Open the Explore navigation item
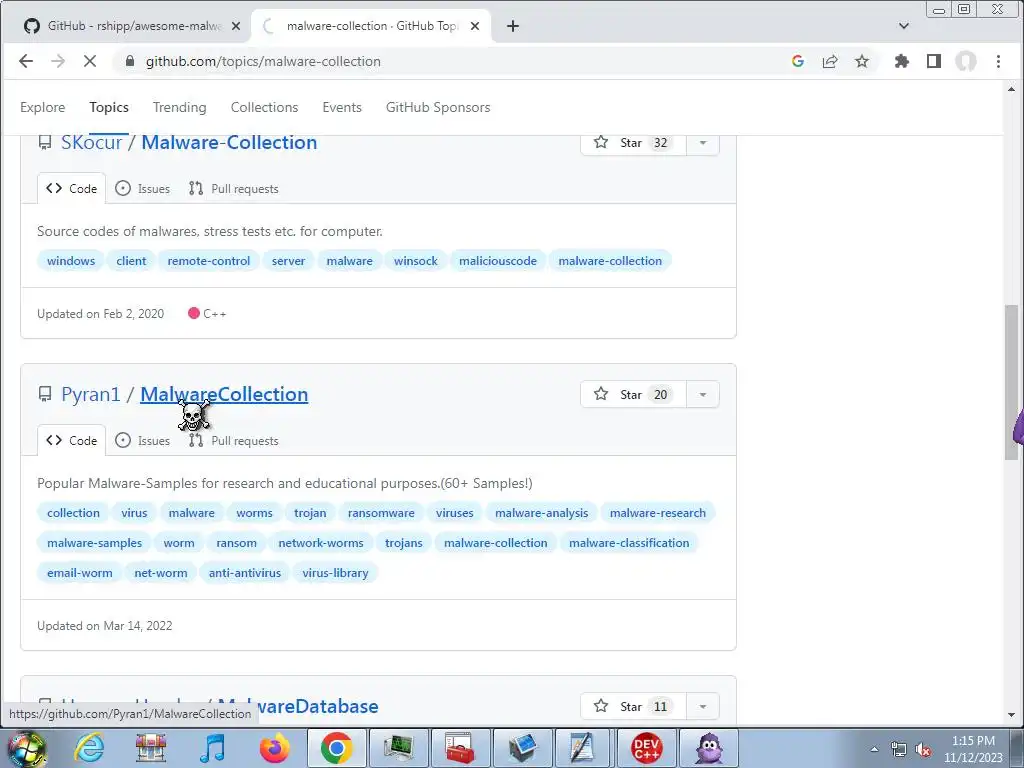Viewport: 1024px width, 768px height. [x=42, y=107]
